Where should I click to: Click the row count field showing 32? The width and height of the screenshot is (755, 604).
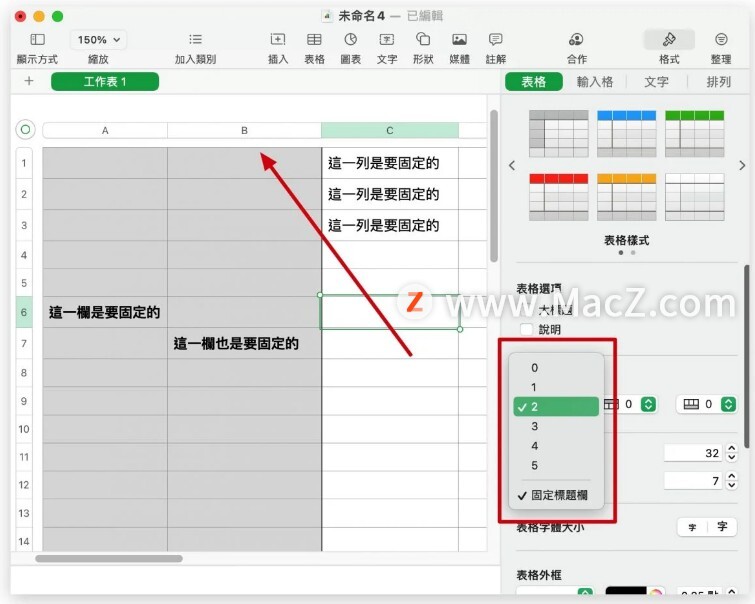point(692,453)
